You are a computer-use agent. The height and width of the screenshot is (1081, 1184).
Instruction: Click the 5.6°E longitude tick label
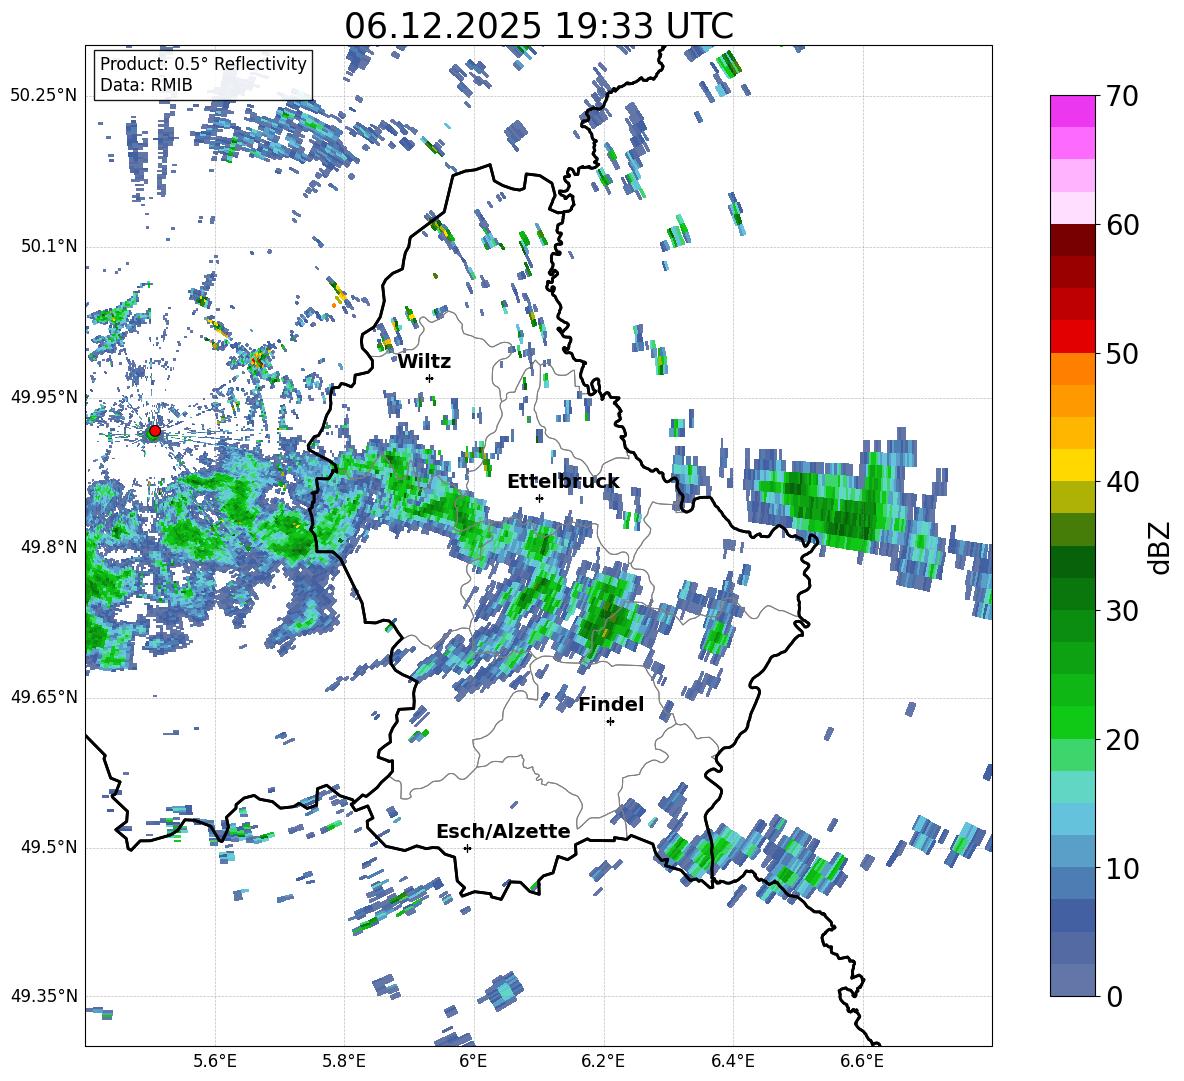pos(215,1061)
